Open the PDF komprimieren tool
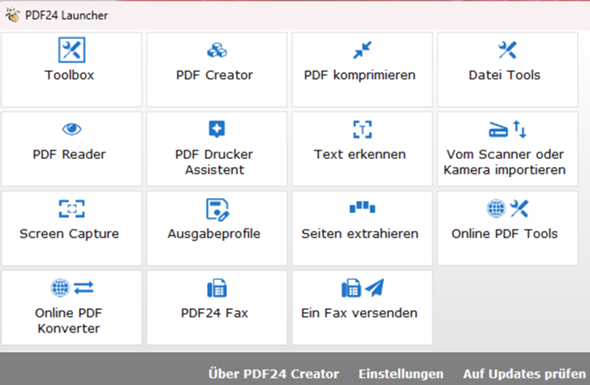590x385 pixels. [362, 70]
